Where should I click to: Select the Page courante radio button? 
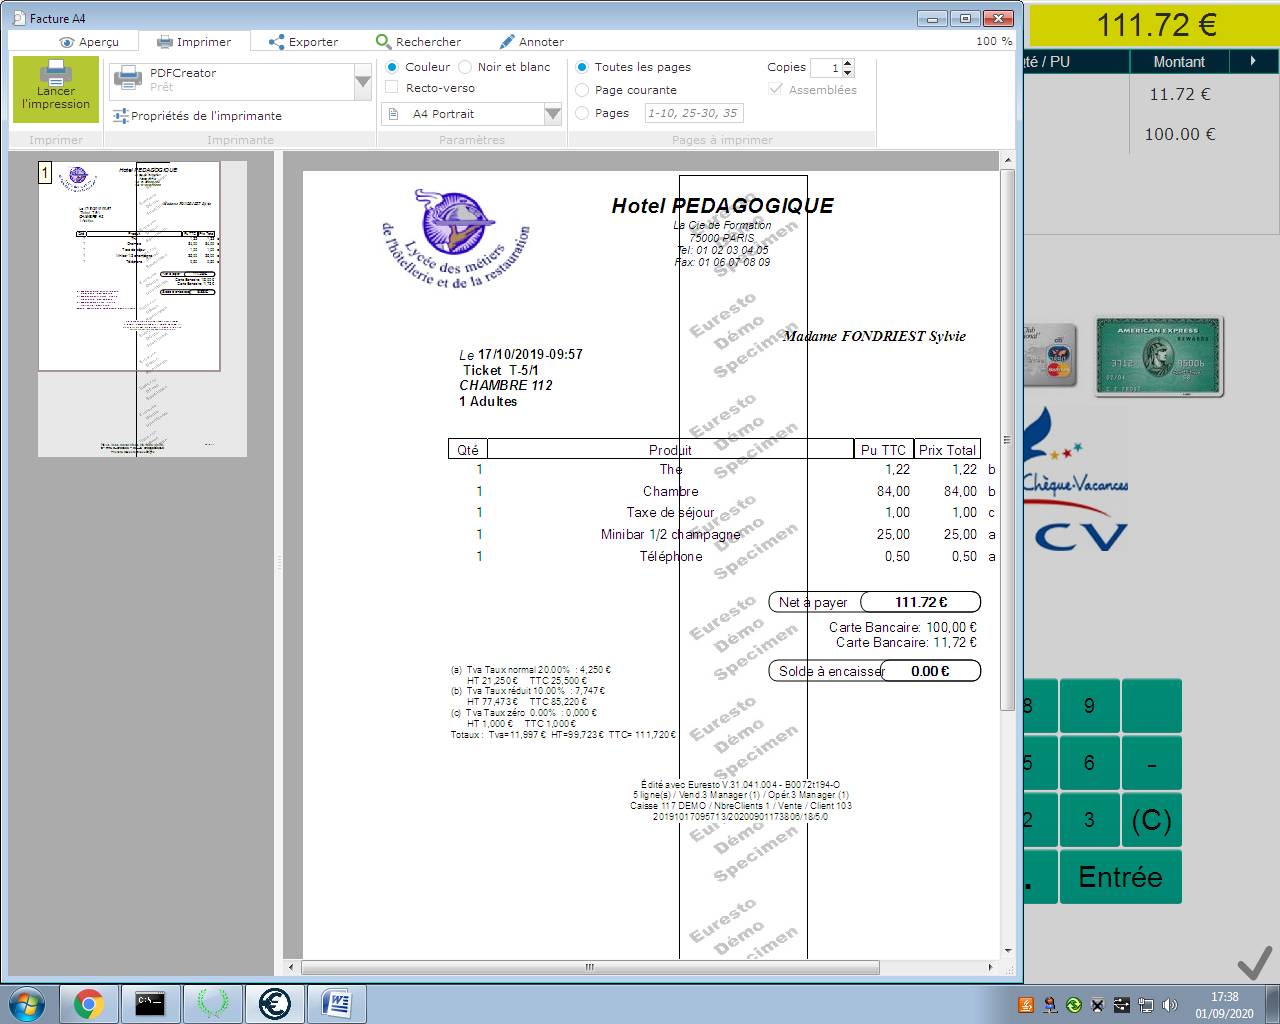[582, 90]
